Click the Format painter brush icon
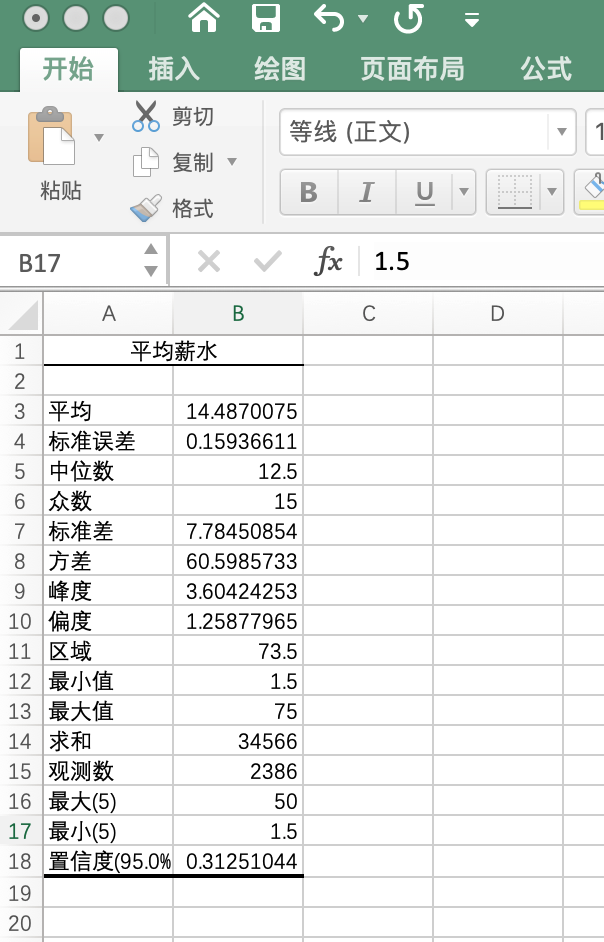This screenshot has width=604, height=942. [146, 208]
